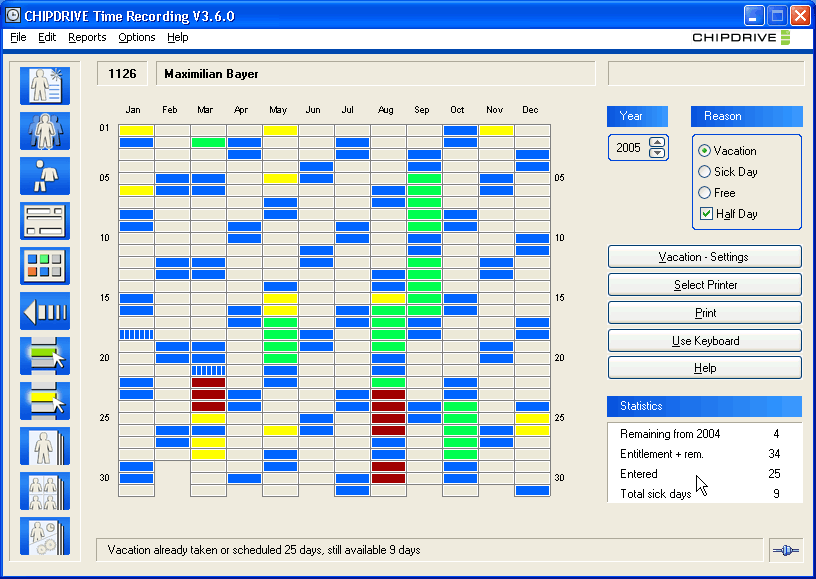Click the dark red Mar 22 calendar cell
Screen dimensions: 816x579
click(208, 382)
